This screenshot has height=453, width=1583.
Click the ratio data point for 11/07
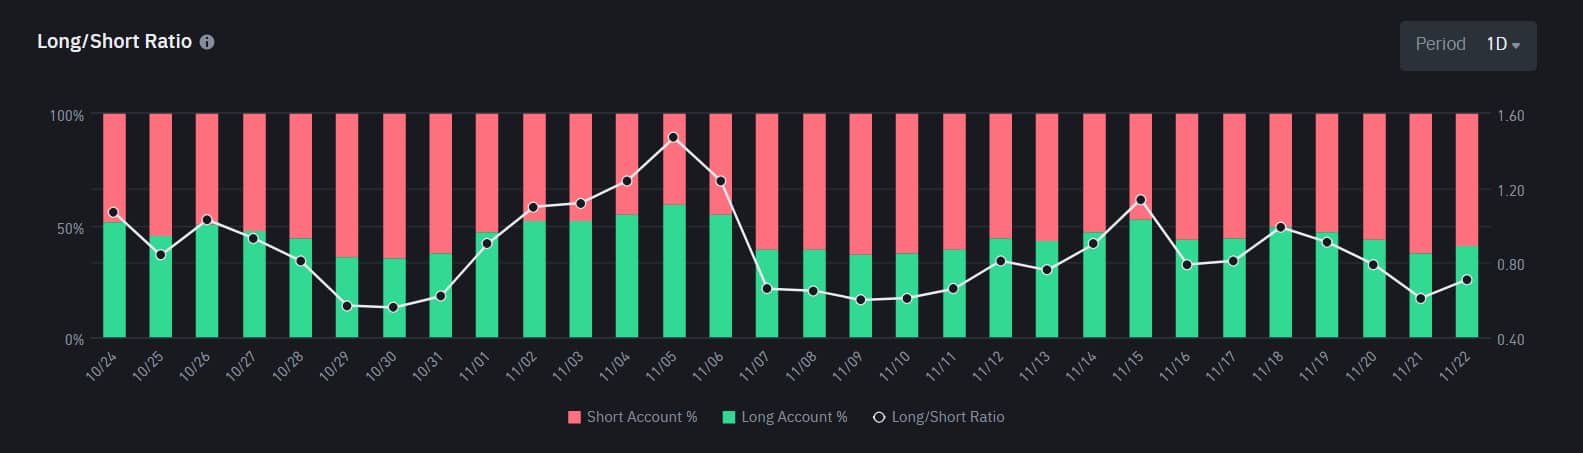767,289
